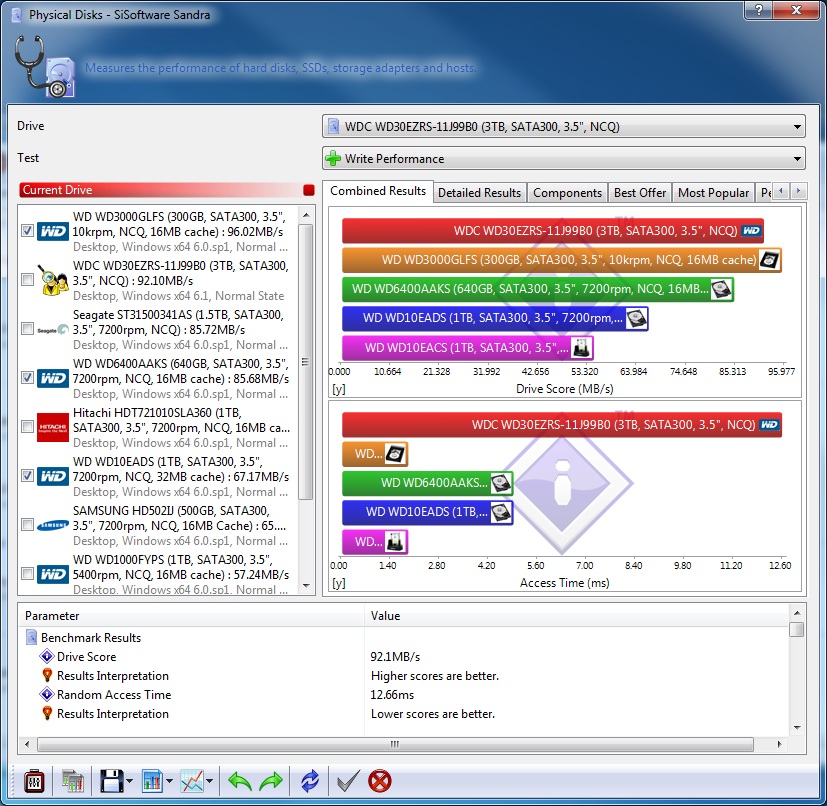
Task: Click the Parameter column header
Action: (x=192, y=616)
